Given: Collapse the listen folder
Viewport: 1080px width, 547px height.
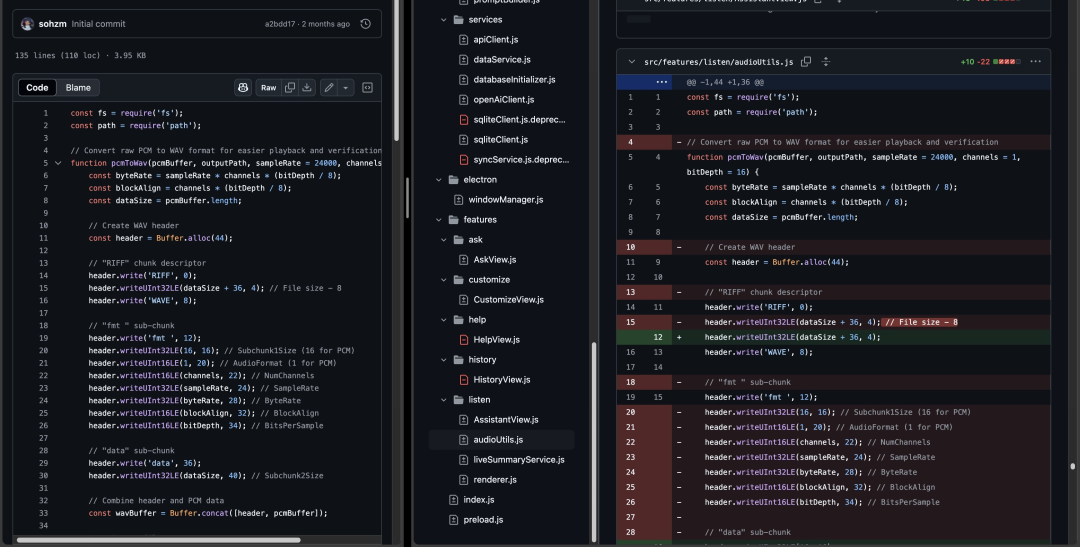Looking at the screenshot, I should pos(444,400).
